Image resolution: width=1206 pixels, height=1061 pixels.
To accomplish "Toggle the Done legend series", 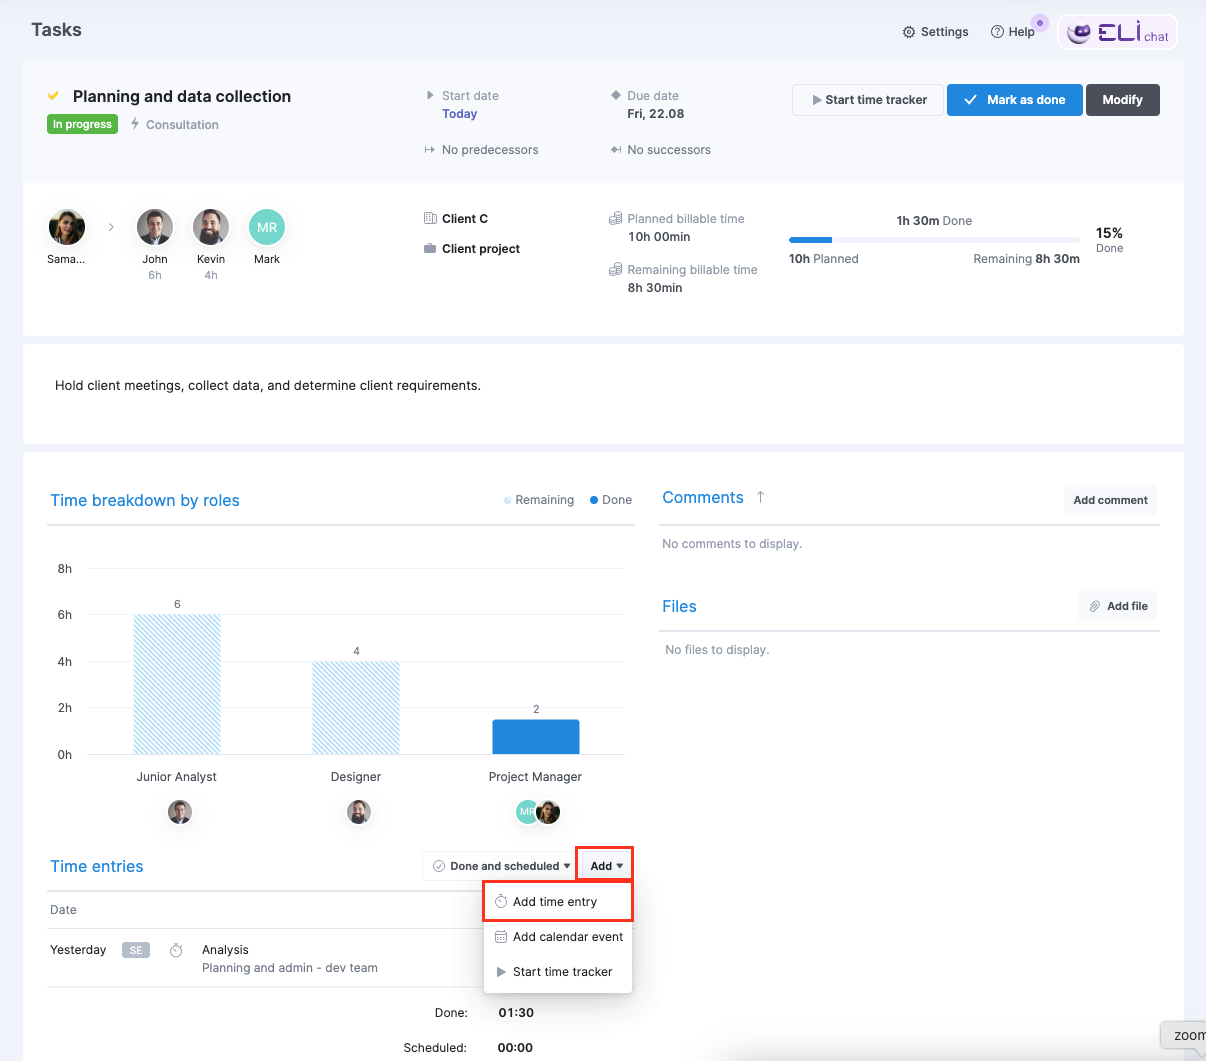I will click(611, 500).
